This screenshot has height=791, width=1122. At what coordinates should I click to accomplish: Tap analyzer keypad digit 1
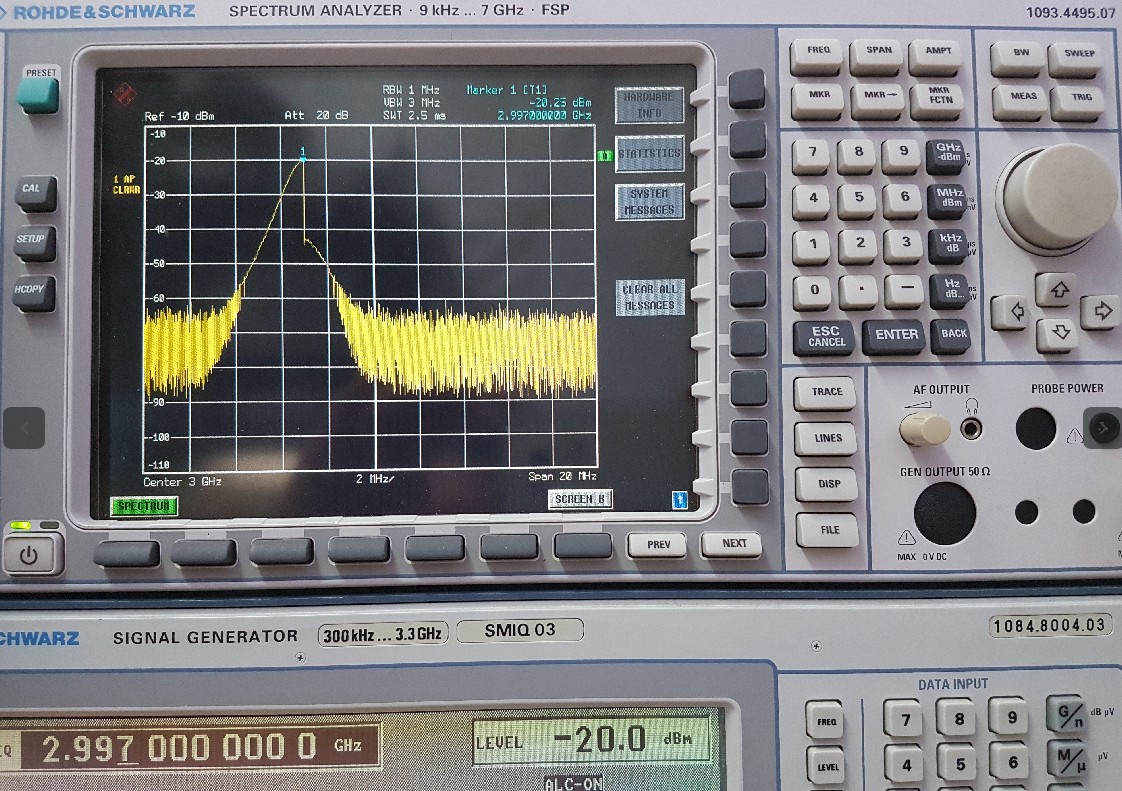point(811,248)
